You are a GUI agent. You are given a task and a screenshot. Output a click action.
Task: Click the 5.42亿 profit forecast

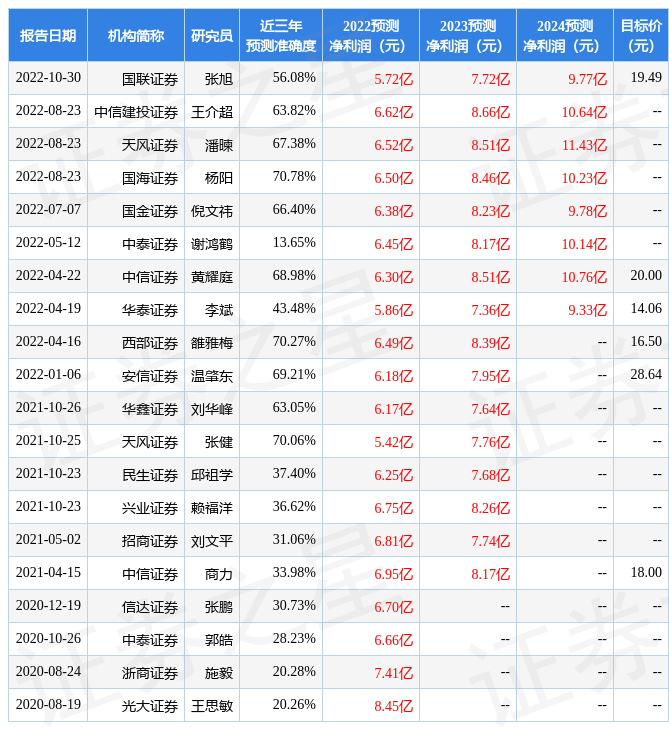click(x=393, y=442)
